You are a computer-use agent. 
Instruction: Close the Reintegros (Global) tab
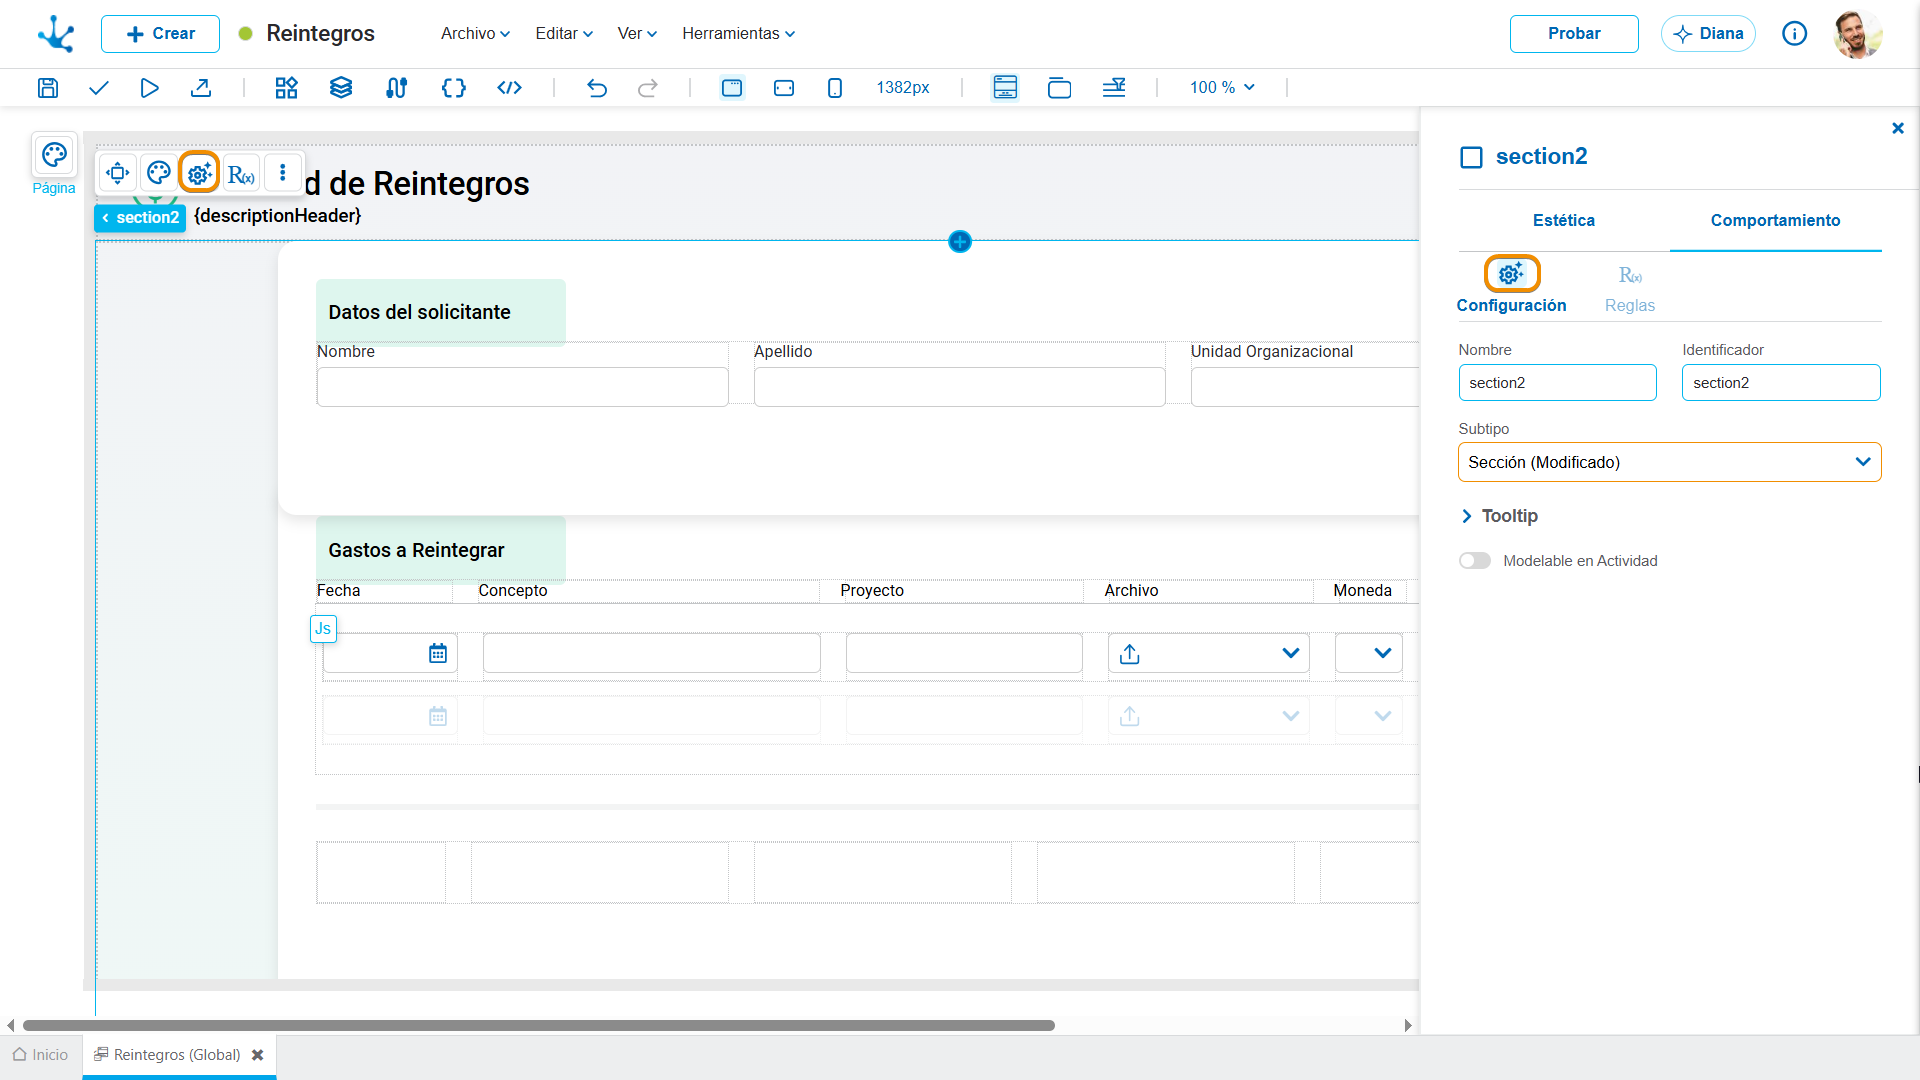coord(257,1055)
